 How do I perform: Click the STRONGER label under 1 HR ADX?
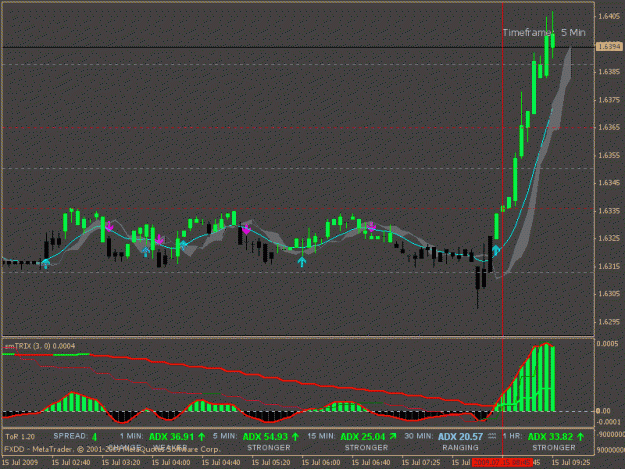(554, 447)
